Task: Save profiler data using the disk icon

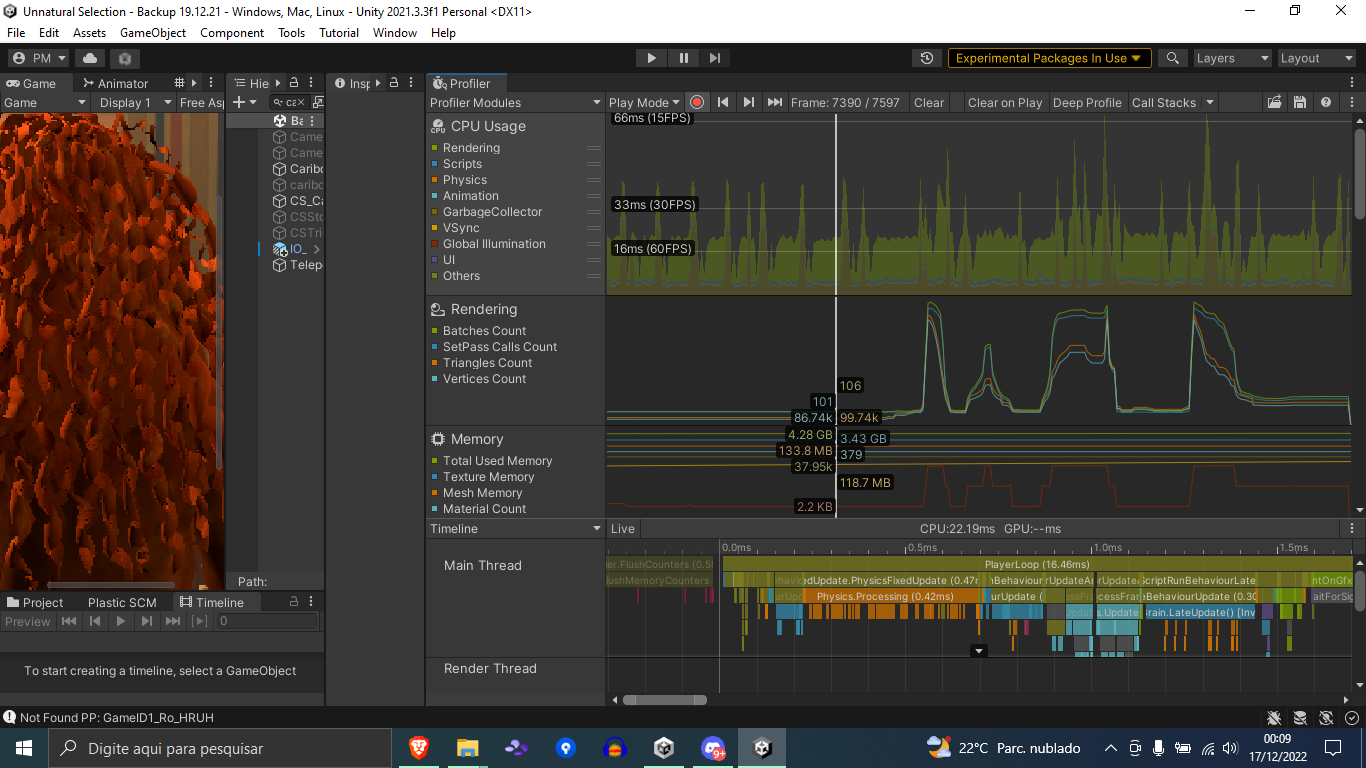Action: click(1299, 102)
